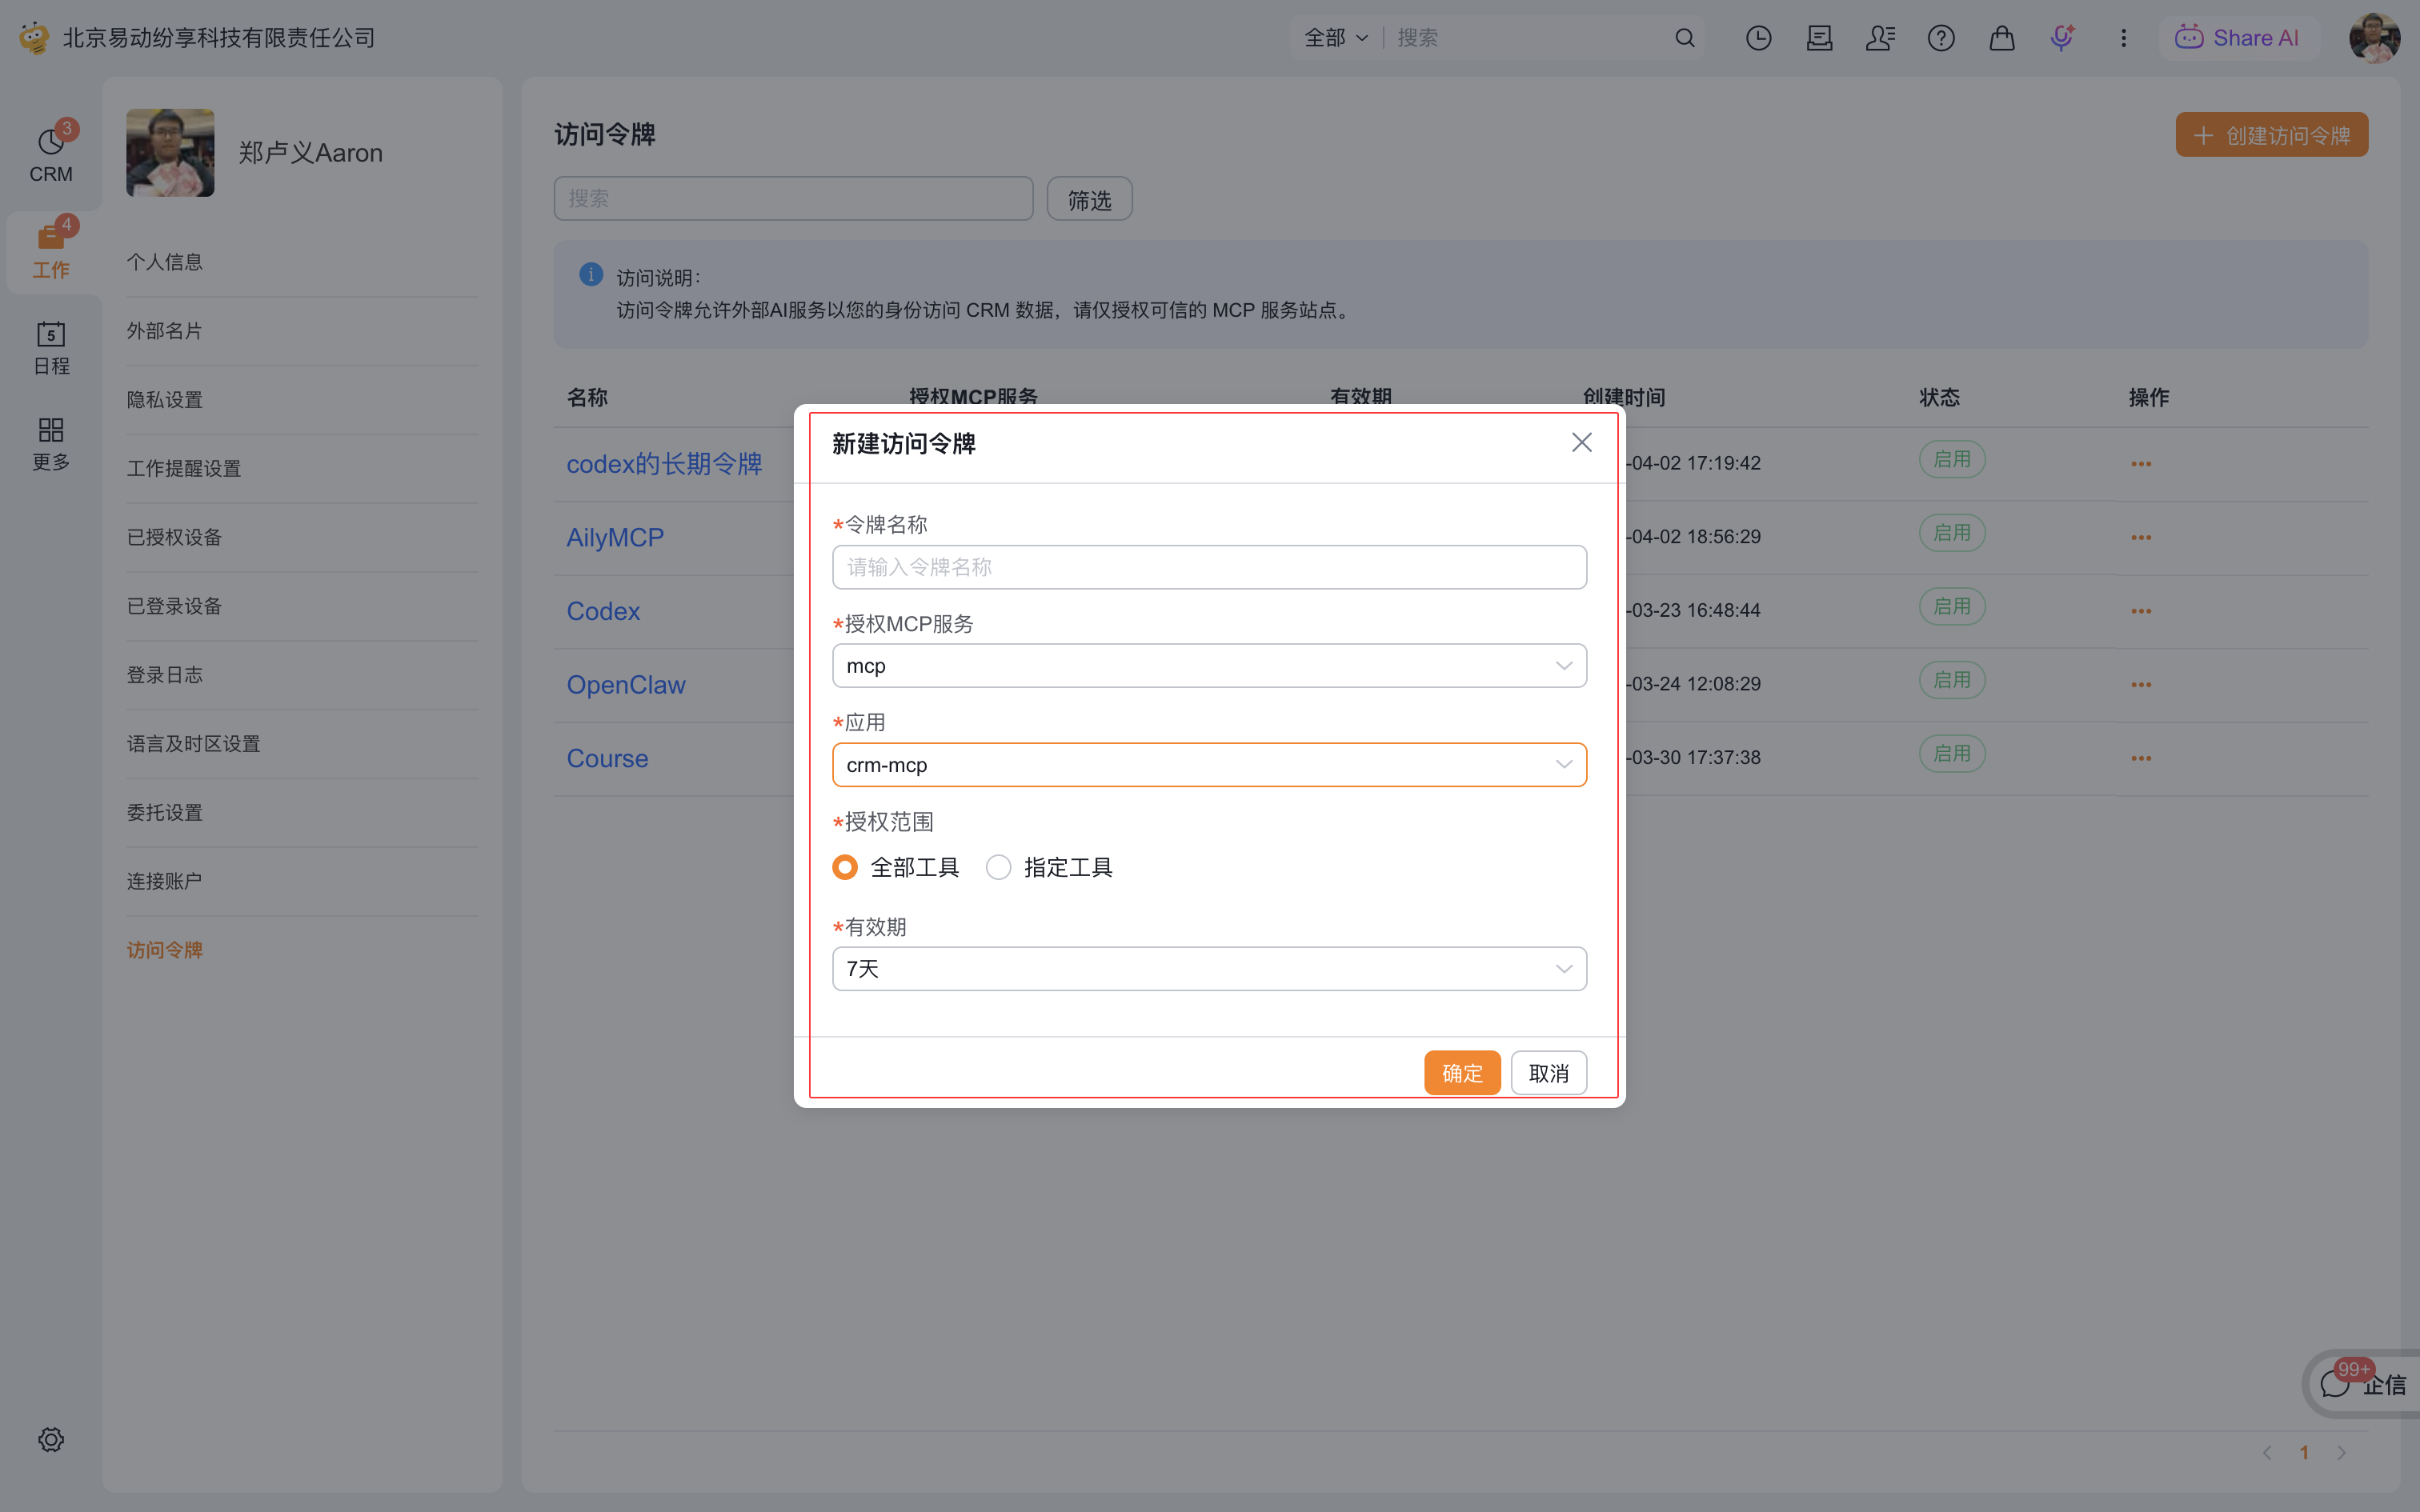The width and height of the screenshot is (2420, 1512).
Task: Open the 应用 dropdown showing crm-mcp
Action: coord(1208,765)
